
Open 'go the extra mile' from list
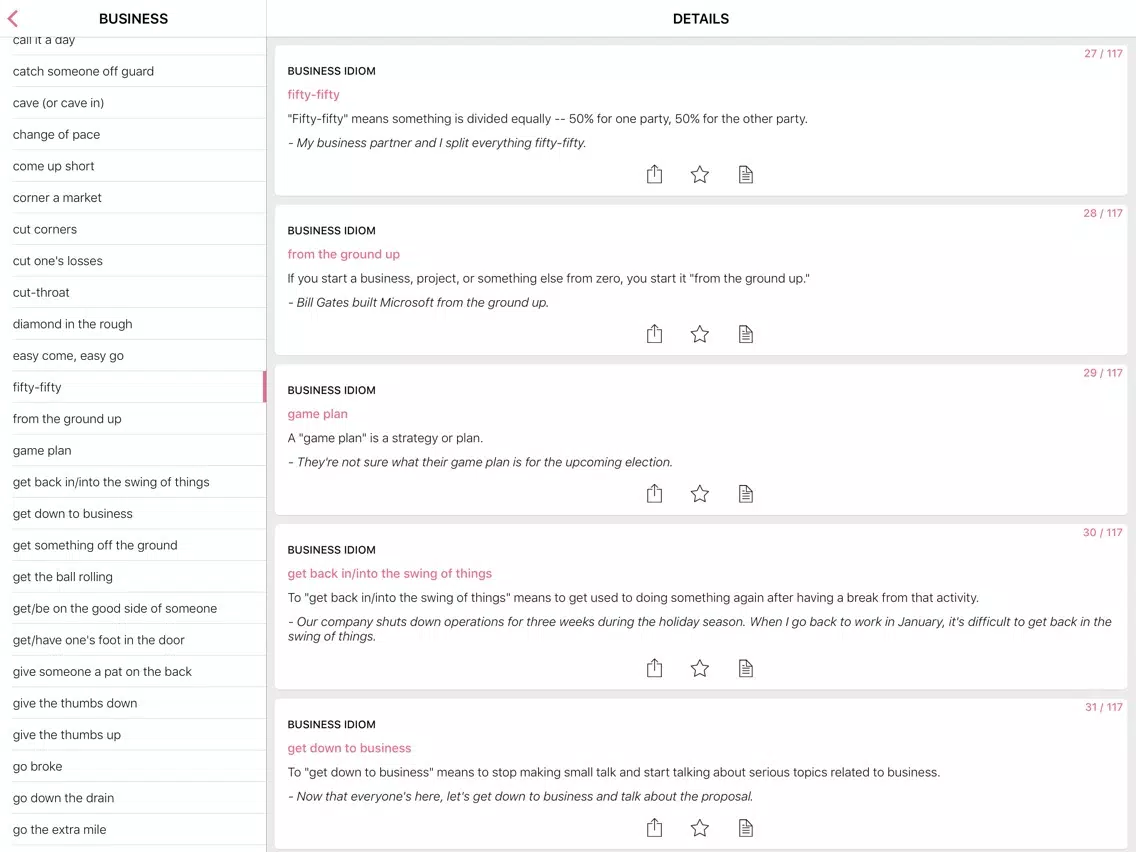click(x=59, y=829)
